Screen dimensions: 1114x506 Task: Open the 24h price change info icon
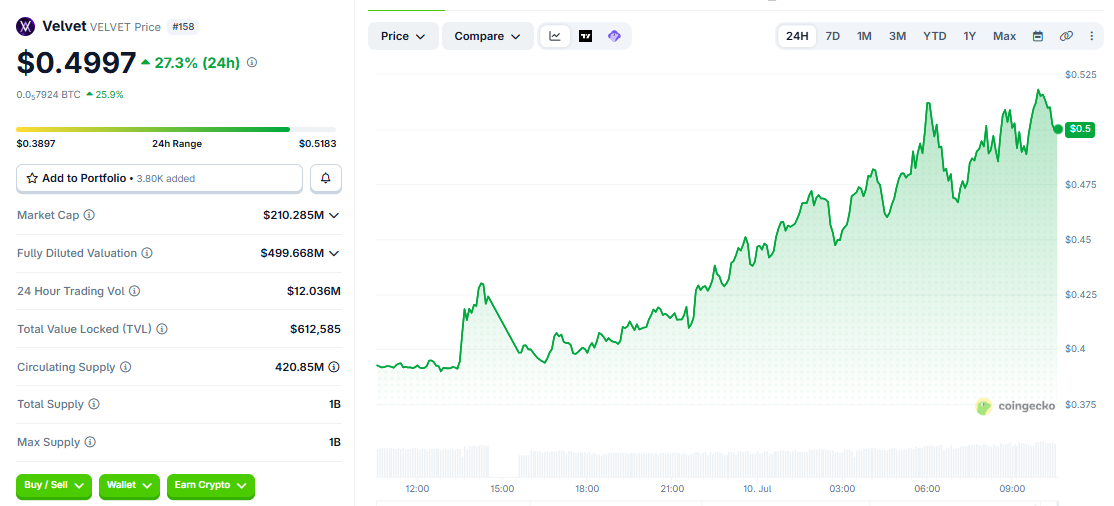click(x=252, y=63)
